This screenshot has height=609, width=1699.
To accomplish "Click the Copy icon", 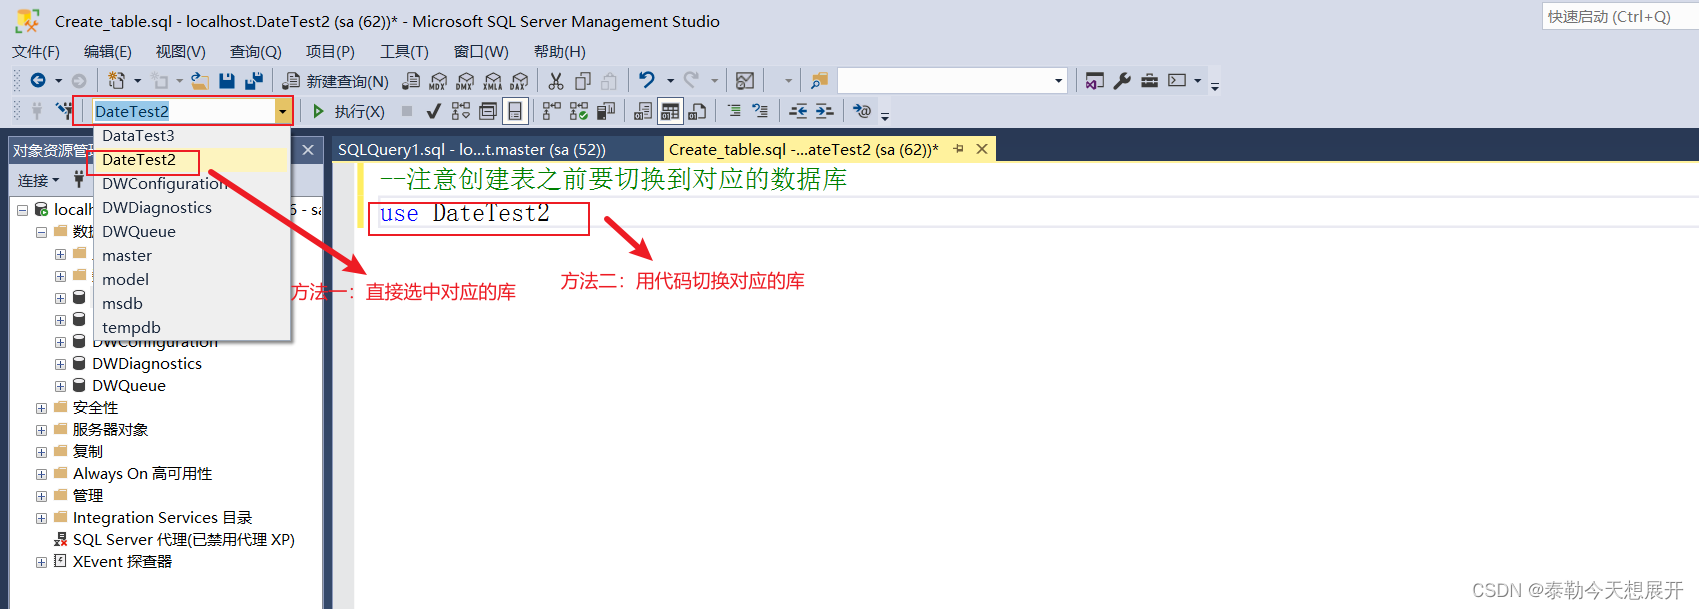I will pyautogui.click(x=583, y=81).
